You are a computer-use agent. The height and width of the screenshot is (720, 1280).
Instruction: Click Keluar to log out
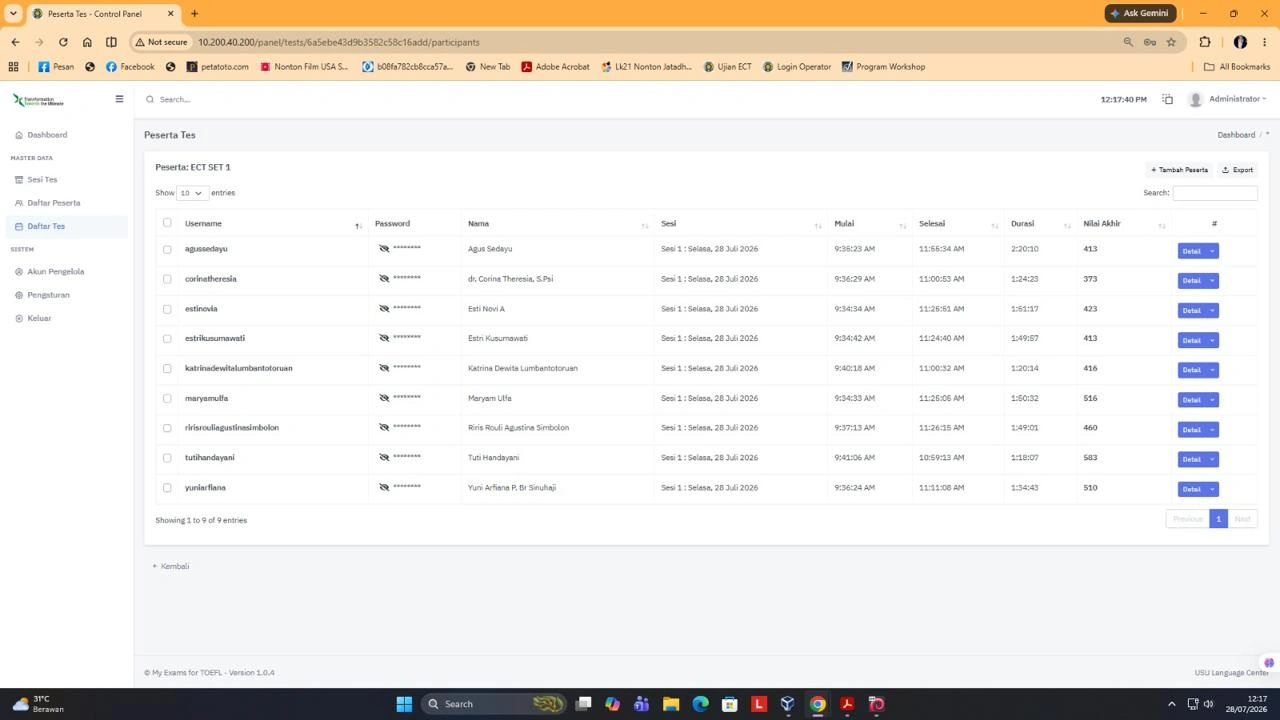pos(39,318)
